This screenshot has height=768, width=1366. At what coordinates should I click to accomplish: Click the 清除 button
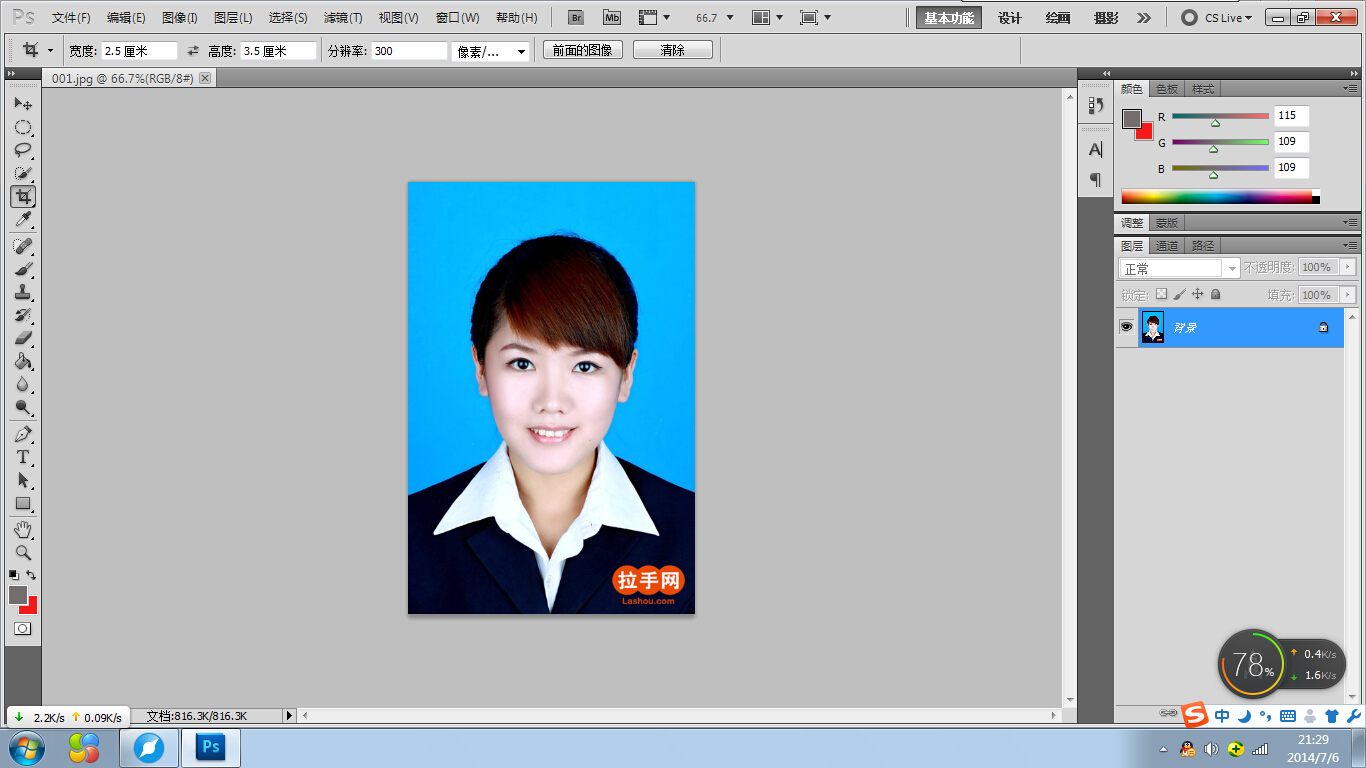pos(673,50)
